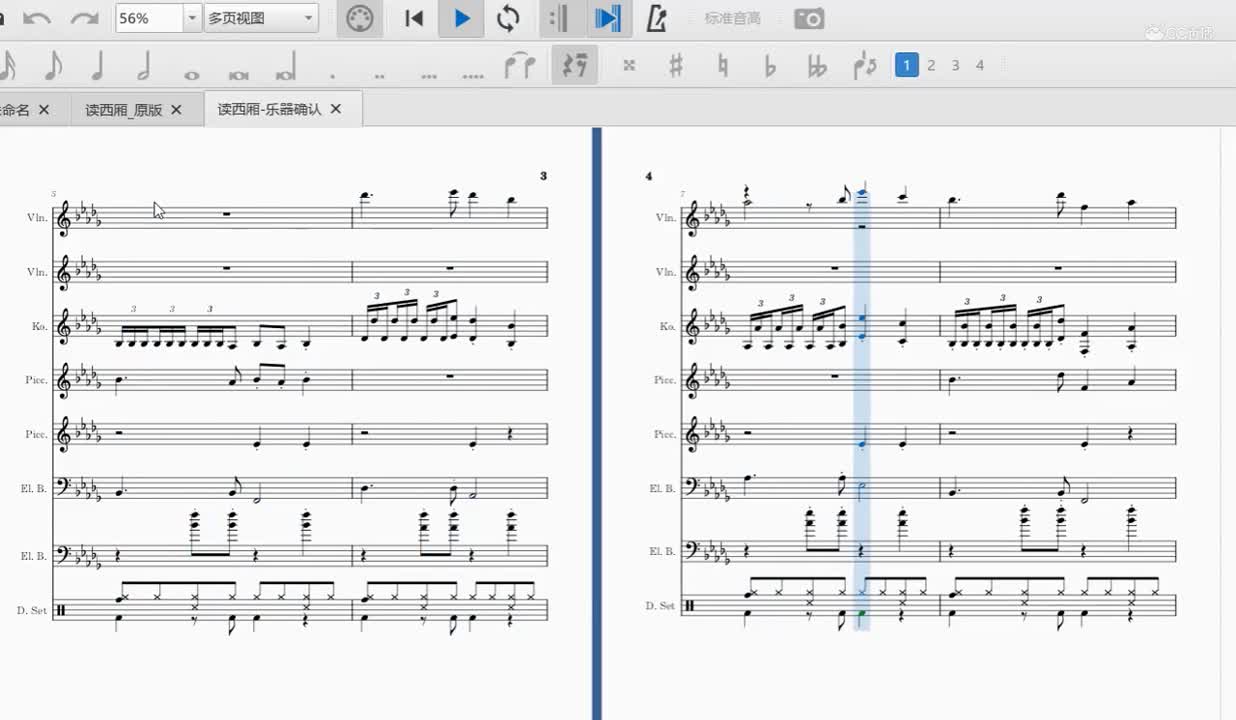
Task: Toggle the rest input button
Action: coord(574,66)
